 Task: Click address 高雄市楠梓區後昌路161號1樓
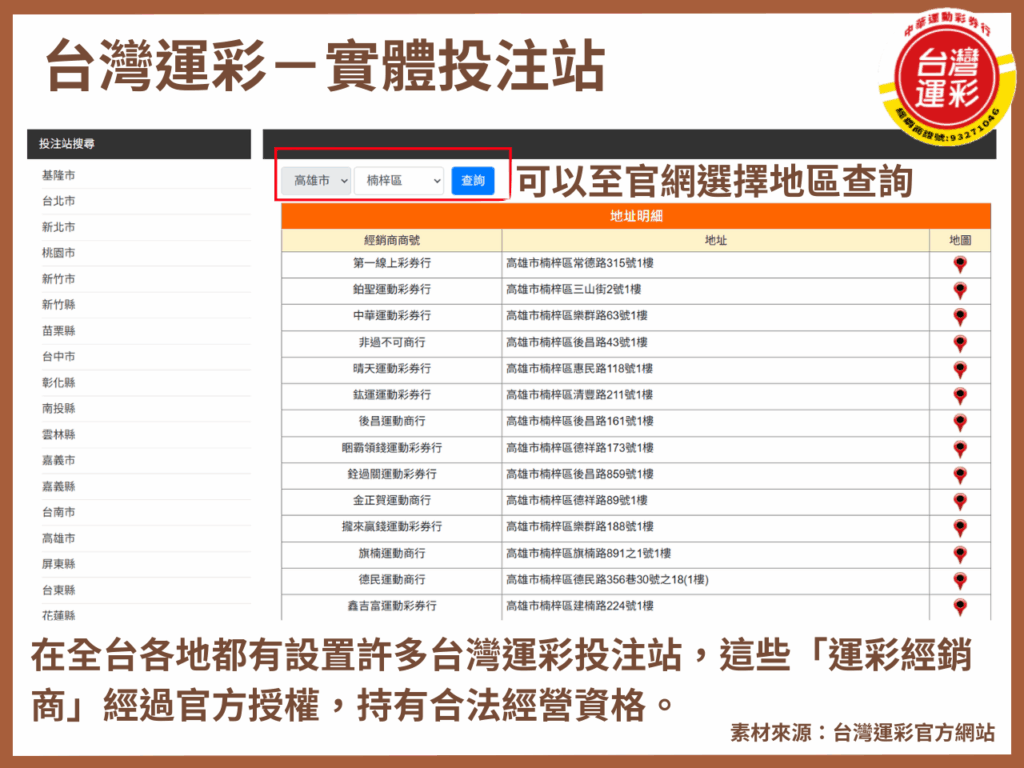580,421
